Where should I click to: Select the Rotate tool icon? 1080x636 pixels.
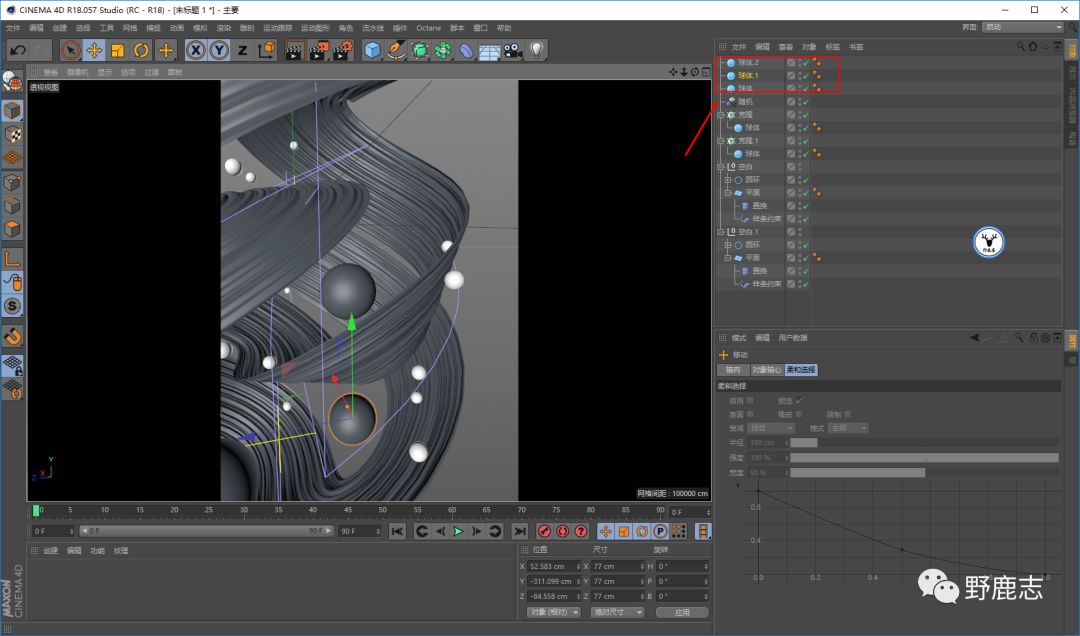click(141, 50)
